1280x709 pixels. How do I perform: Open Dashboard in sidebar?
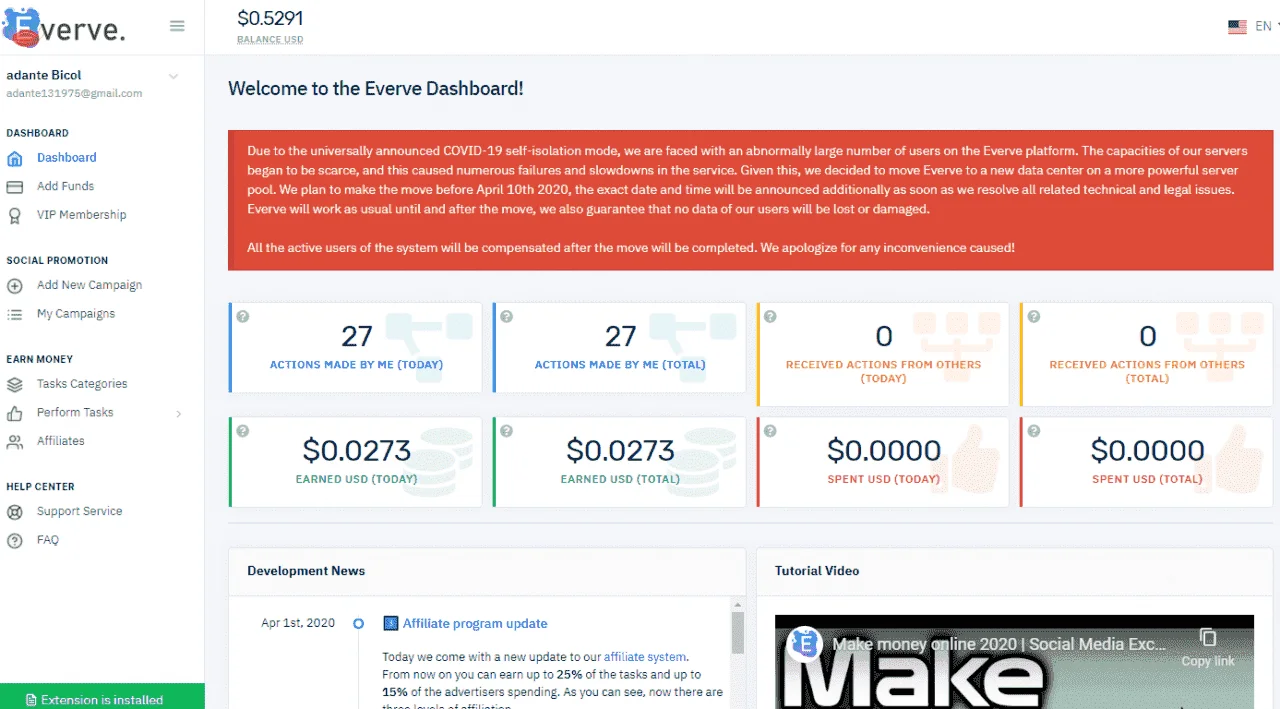point(67,158)
